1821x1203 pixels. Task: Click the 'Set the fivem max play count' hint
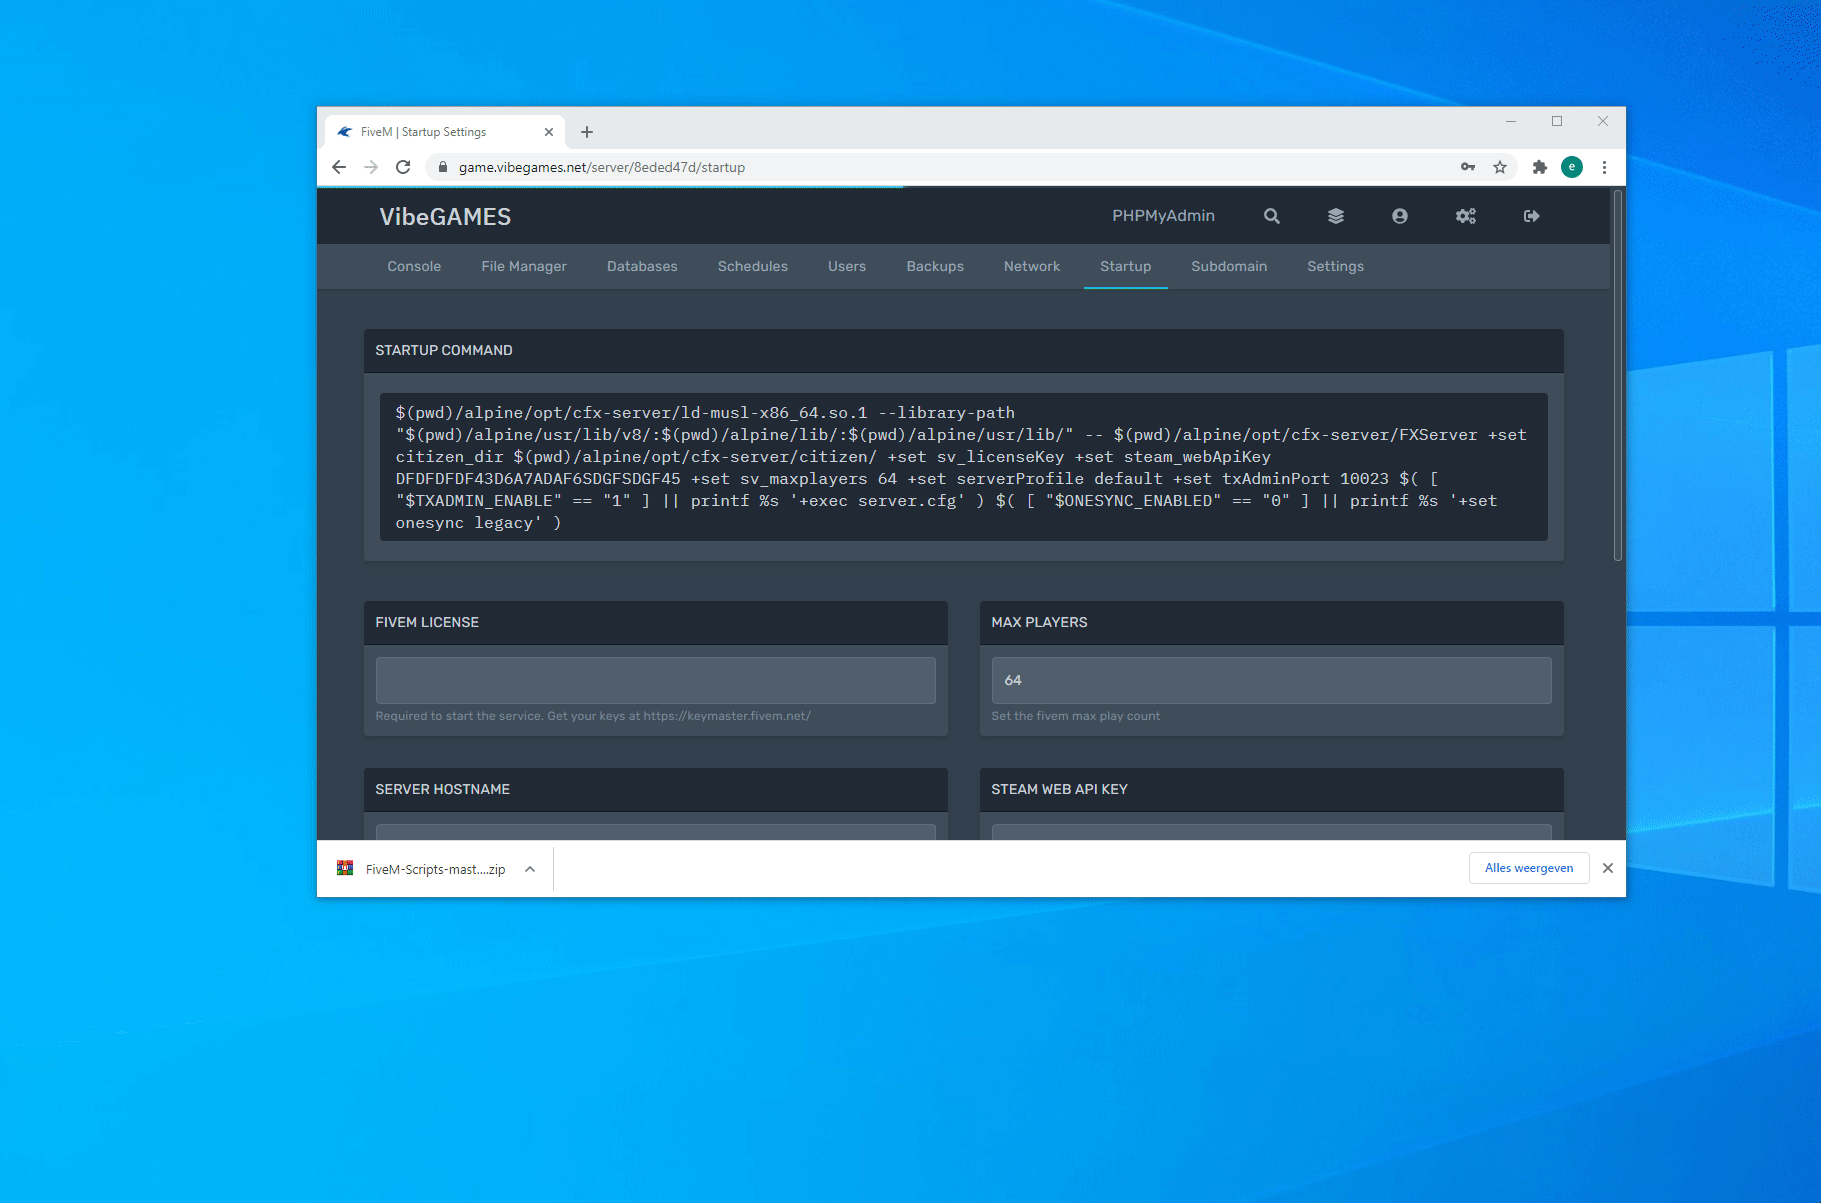(1076, 716)
